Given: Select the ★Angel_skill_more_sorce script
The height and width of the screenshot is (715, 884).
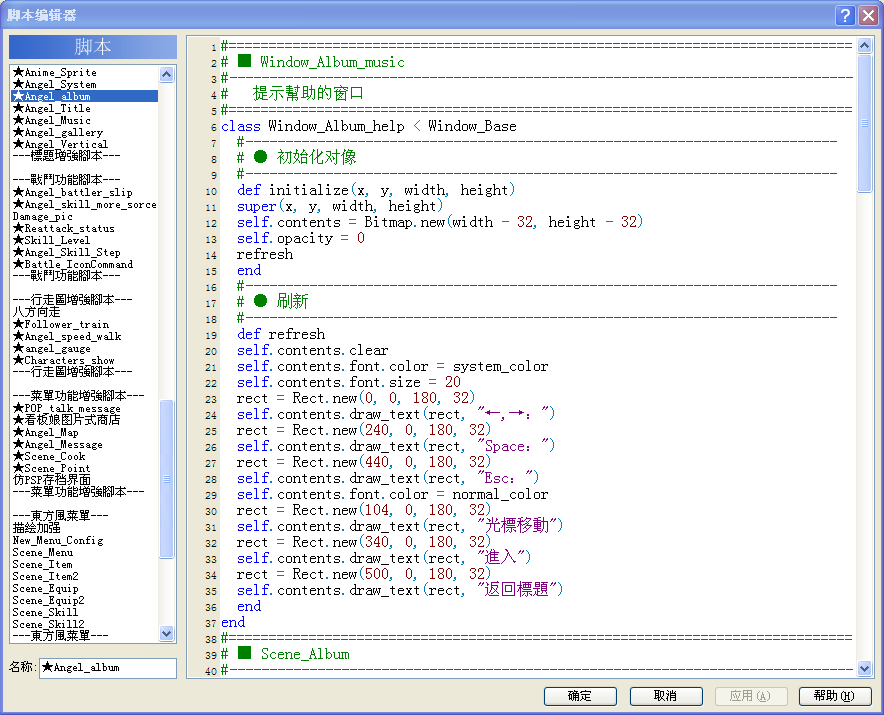Looking at the screenshot, I should [85, 204].
